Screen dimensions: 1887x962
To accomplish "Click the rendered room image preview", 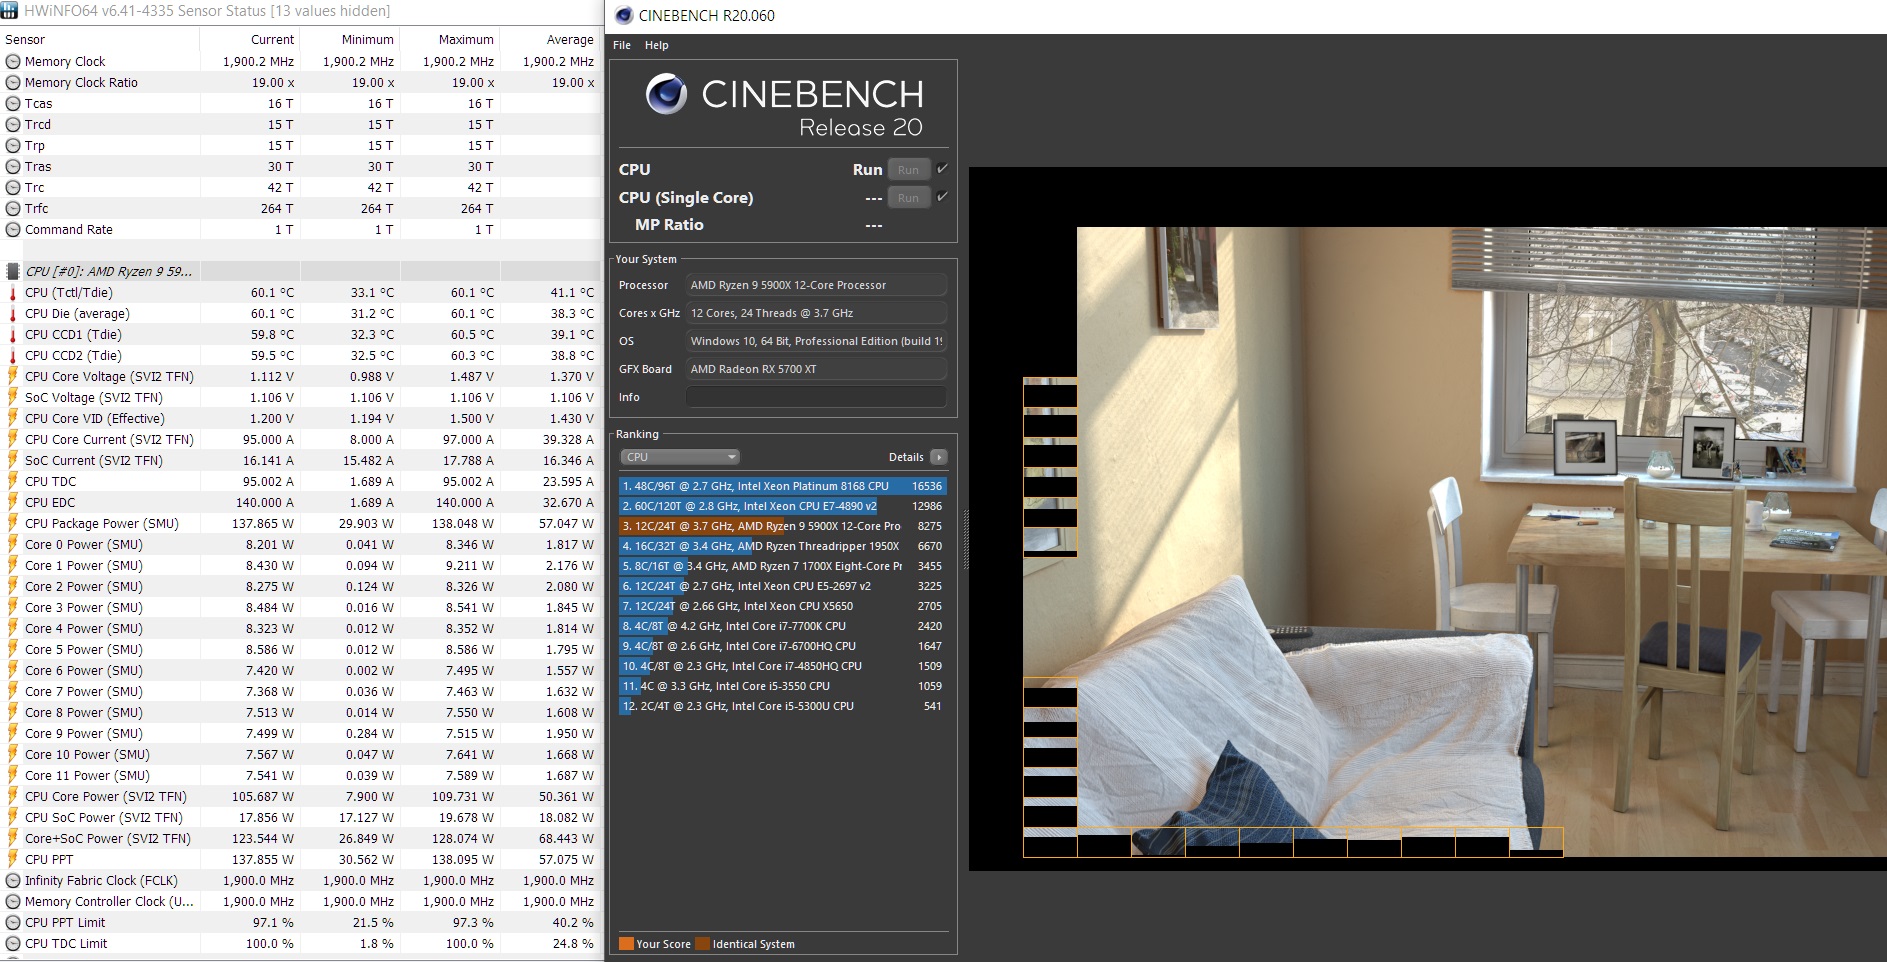I will [1428, 519].
